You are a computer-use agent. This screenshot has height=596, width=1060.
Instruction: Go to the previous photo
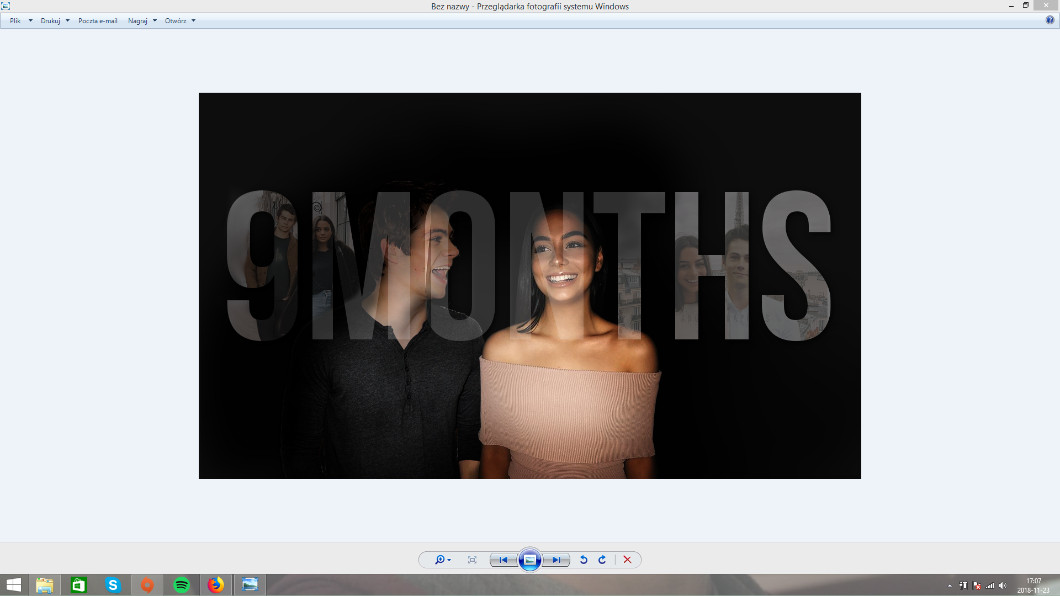click(504, 560)
